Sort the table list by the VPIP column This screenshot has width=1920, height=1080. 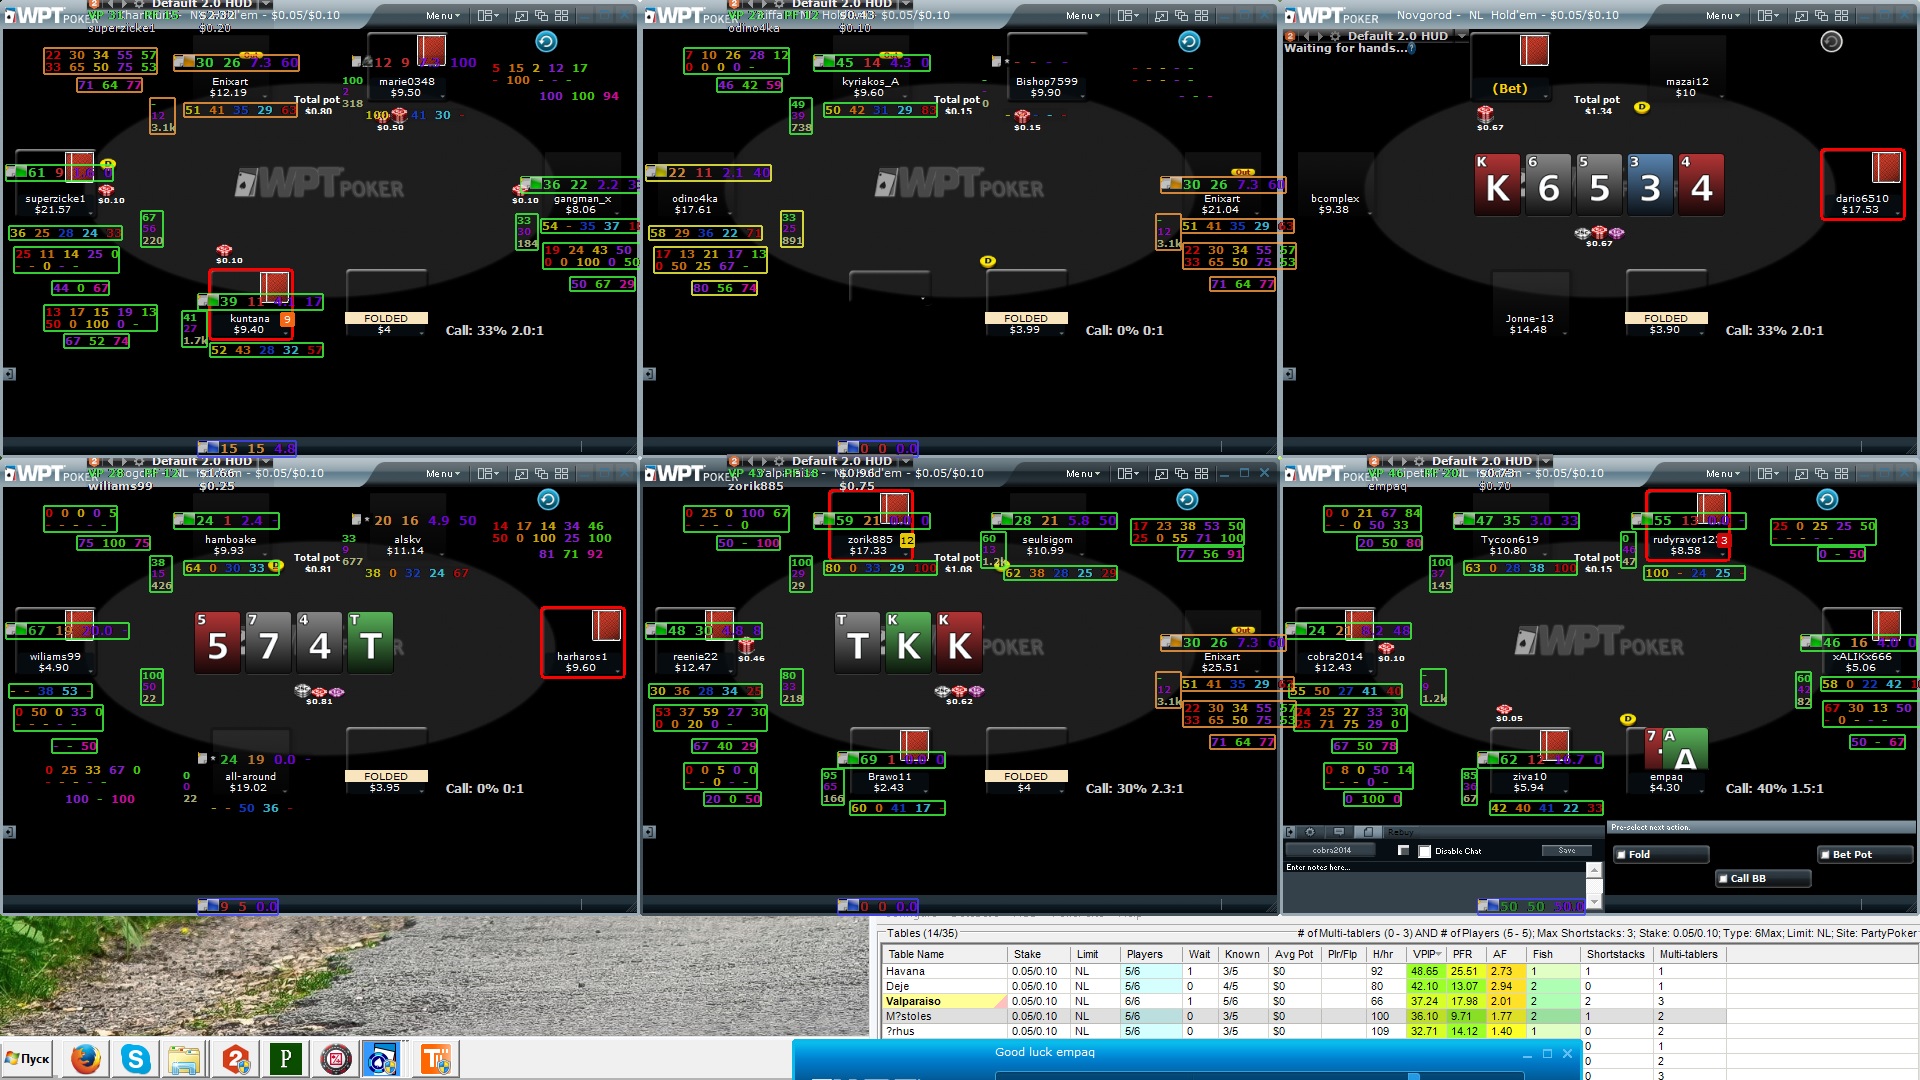click(1427, 954)
